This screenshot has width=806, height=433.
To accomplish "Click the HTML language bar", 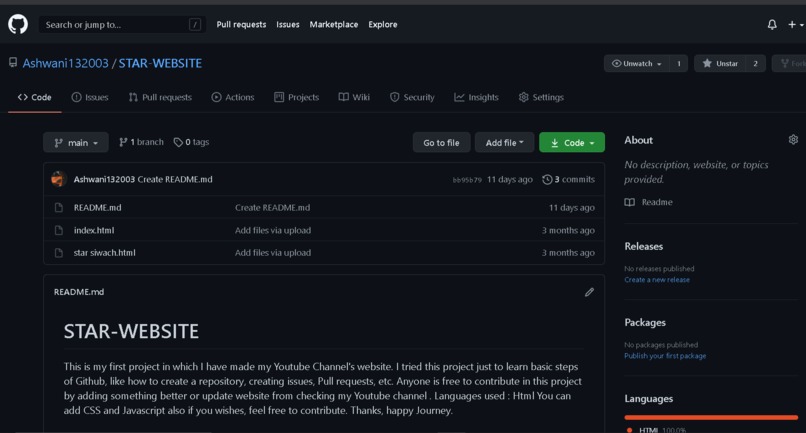I will (x=711, y=418).
